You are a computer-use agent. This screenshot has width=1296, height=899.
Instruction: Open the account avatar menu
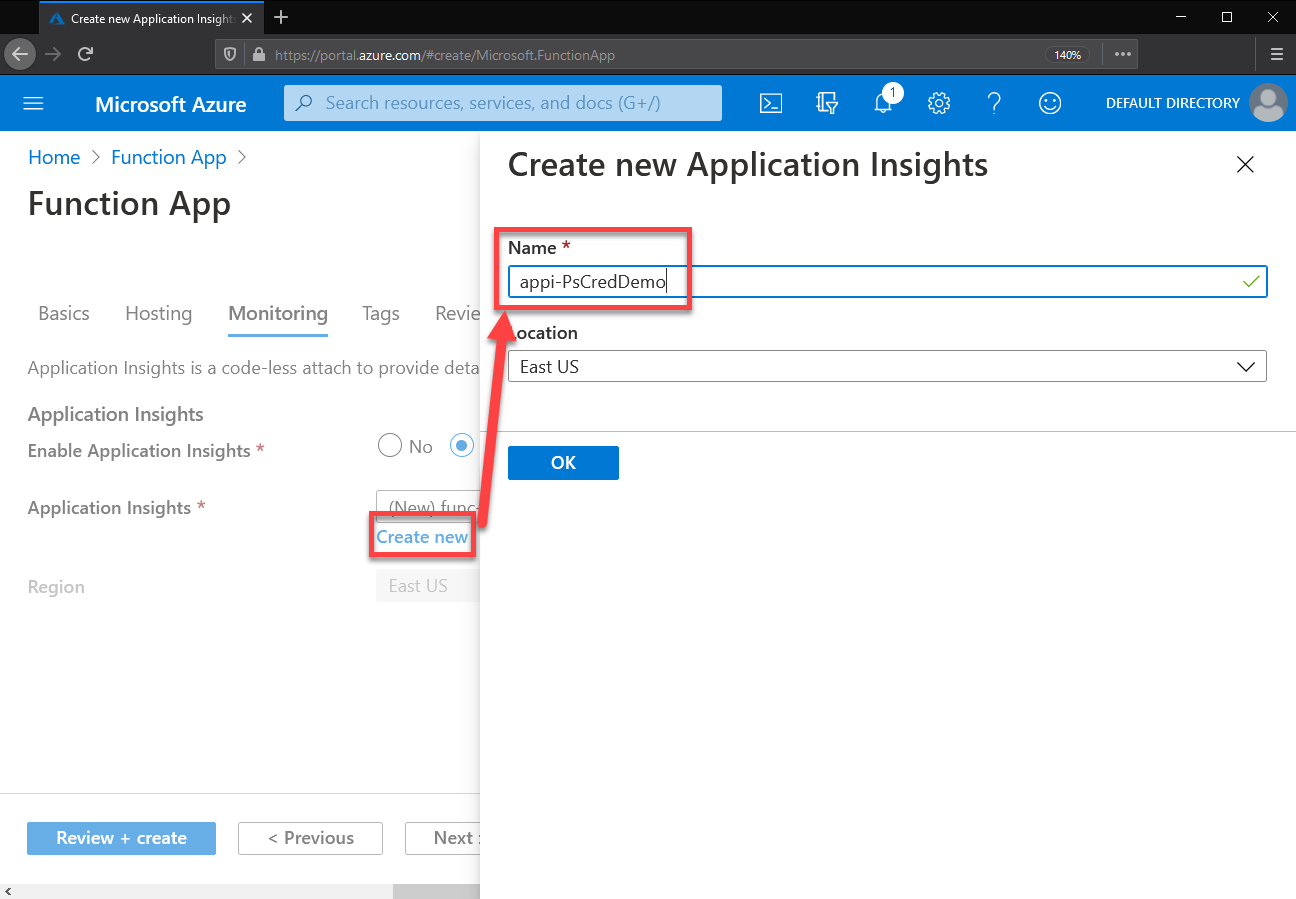tap(1269, 103)
